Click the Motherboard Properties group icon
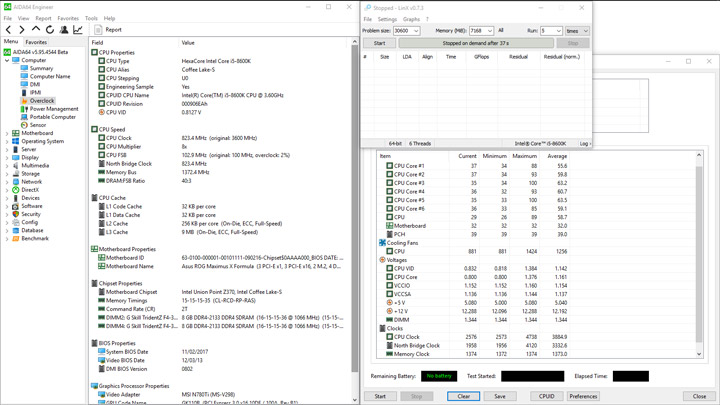 pyautogui.click(x=94, y=249)
